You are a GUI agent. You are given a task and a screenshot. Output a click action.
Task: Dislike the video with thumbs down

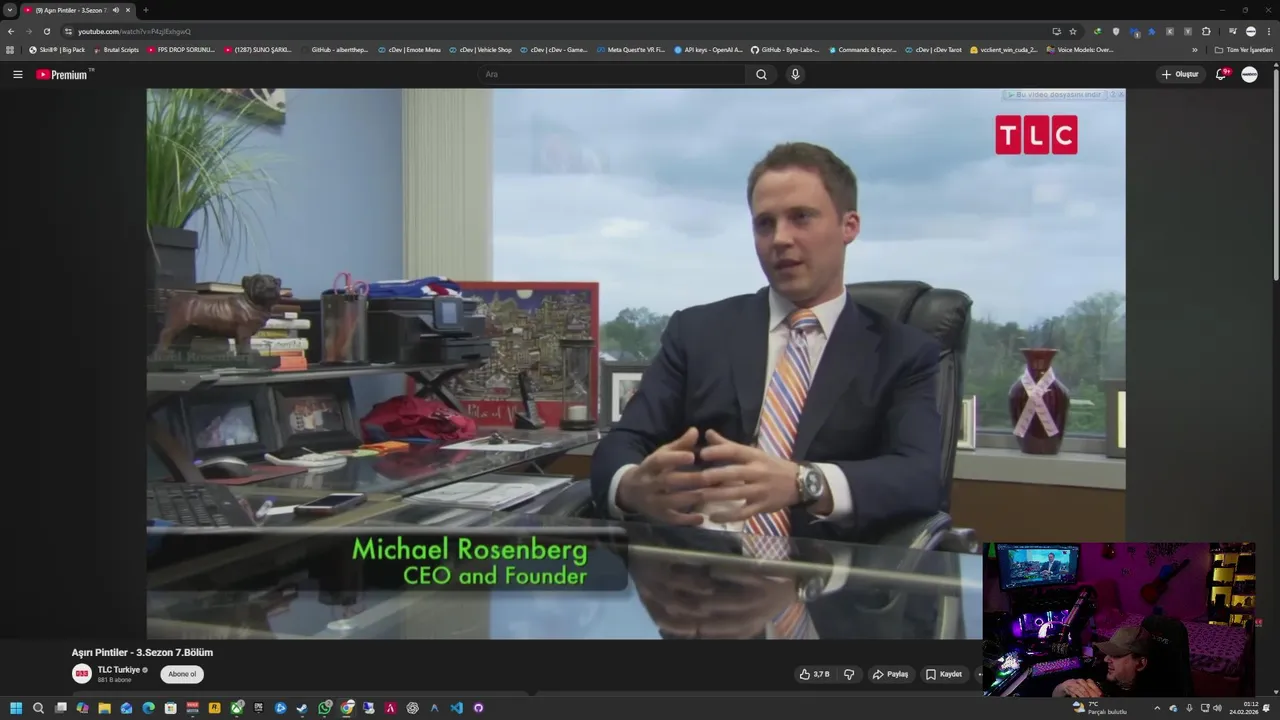(849, 674)
